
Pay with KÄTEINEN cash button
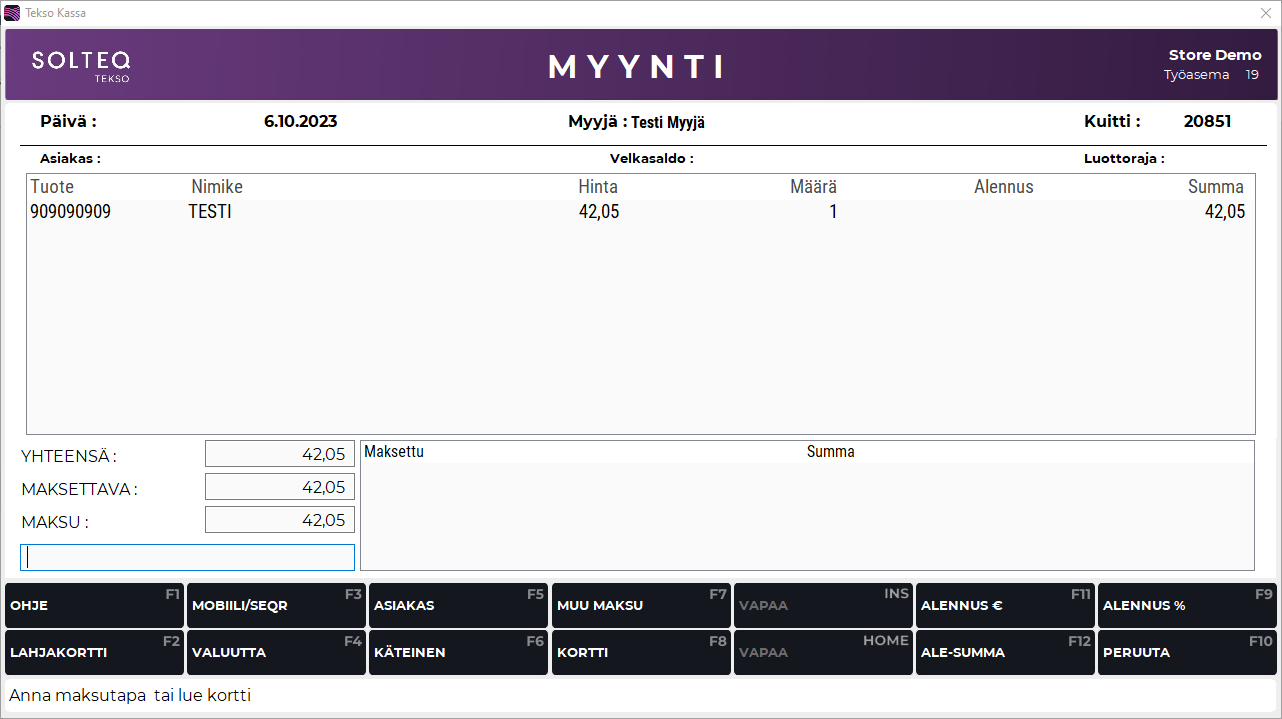point(458,652)
